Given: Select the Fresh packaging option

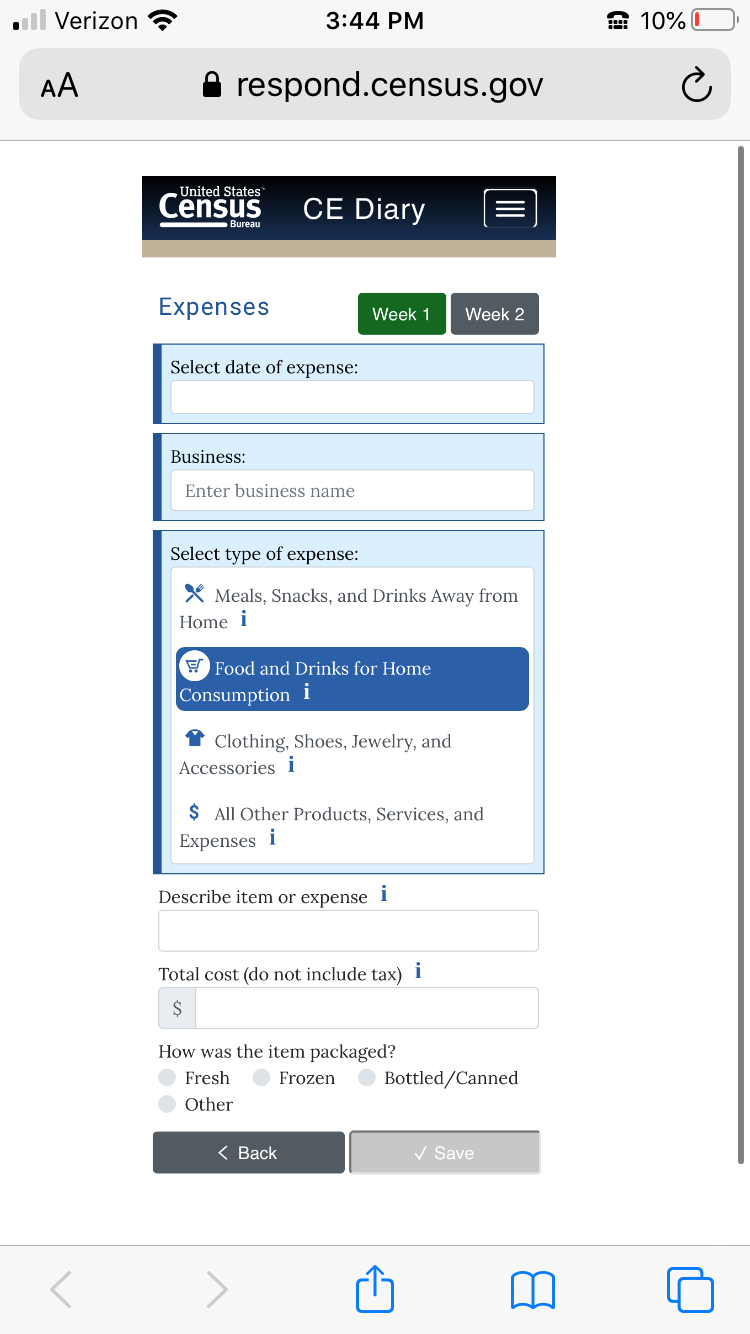Looking at the screenshot, I should tap(167, 1078).
